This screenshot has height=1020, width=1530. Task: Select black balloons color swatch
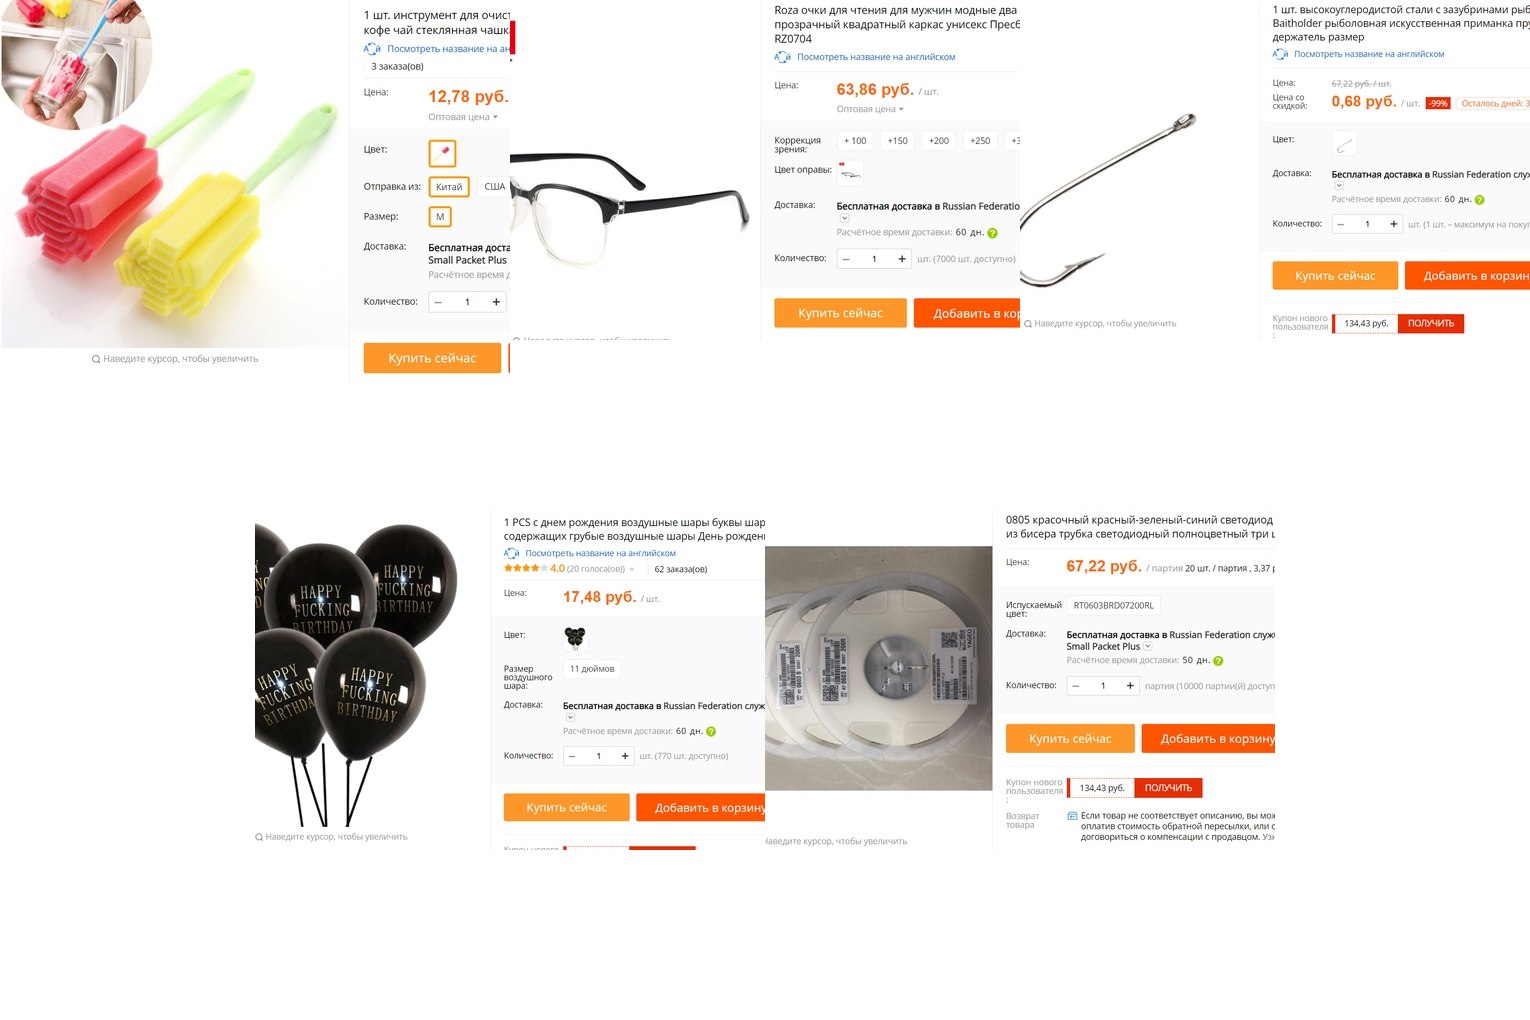pos(575,637)
